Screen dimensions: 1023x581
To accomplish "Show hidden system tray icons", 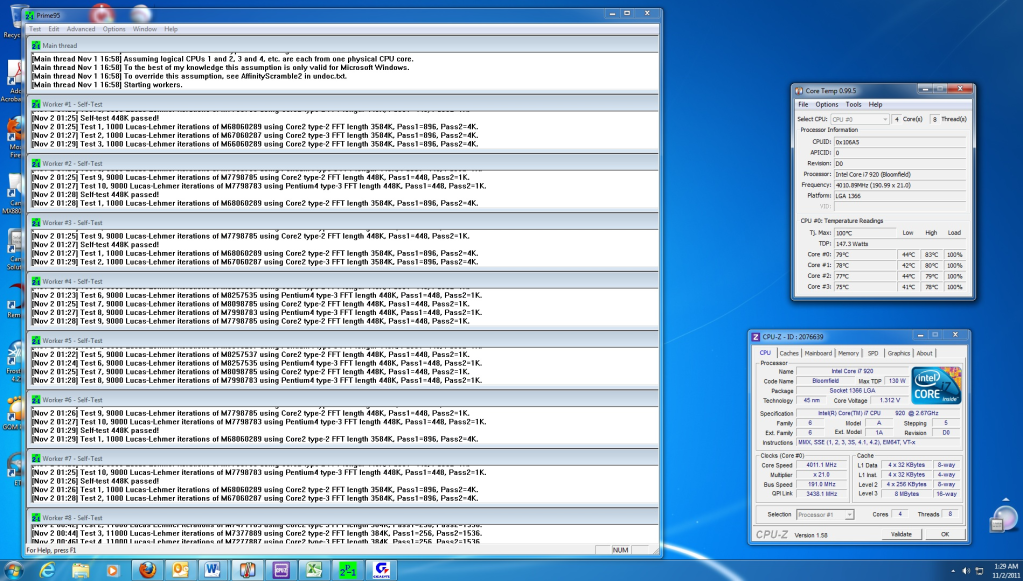I will 953,571.
